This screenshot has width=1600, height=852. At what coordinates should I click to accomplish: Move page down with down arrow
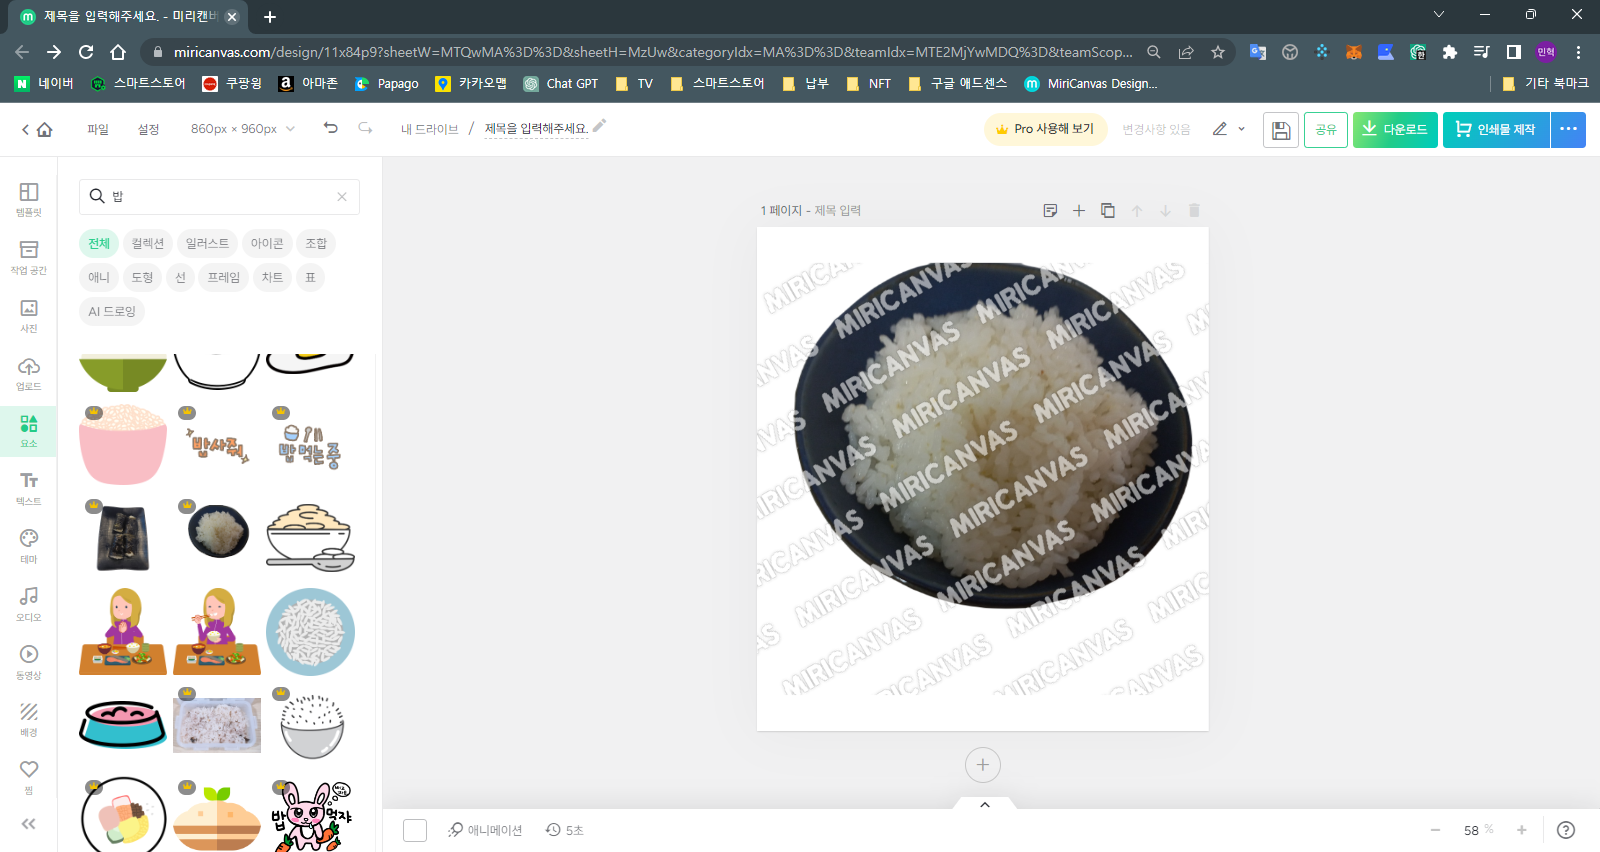[1165, 210]
